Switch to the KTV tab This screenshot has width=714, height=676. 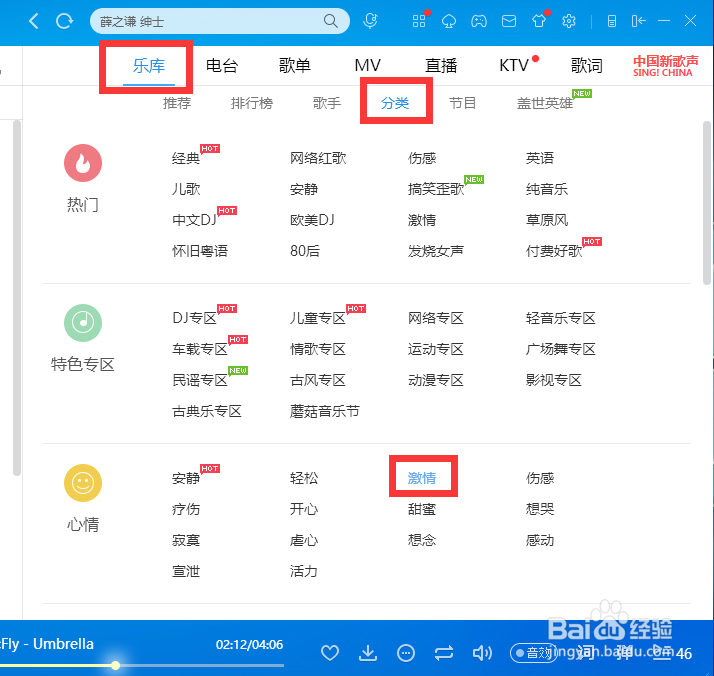514,66
